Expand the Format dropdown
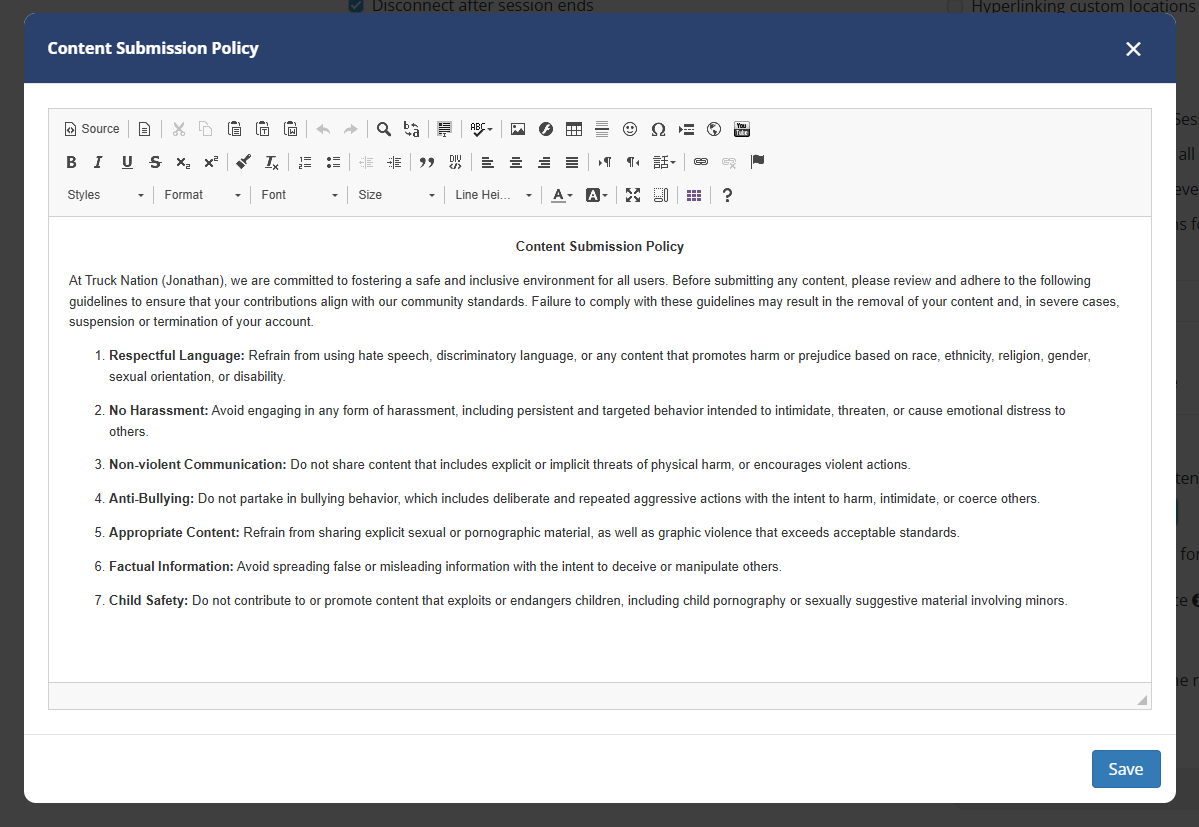 (203, 195)
